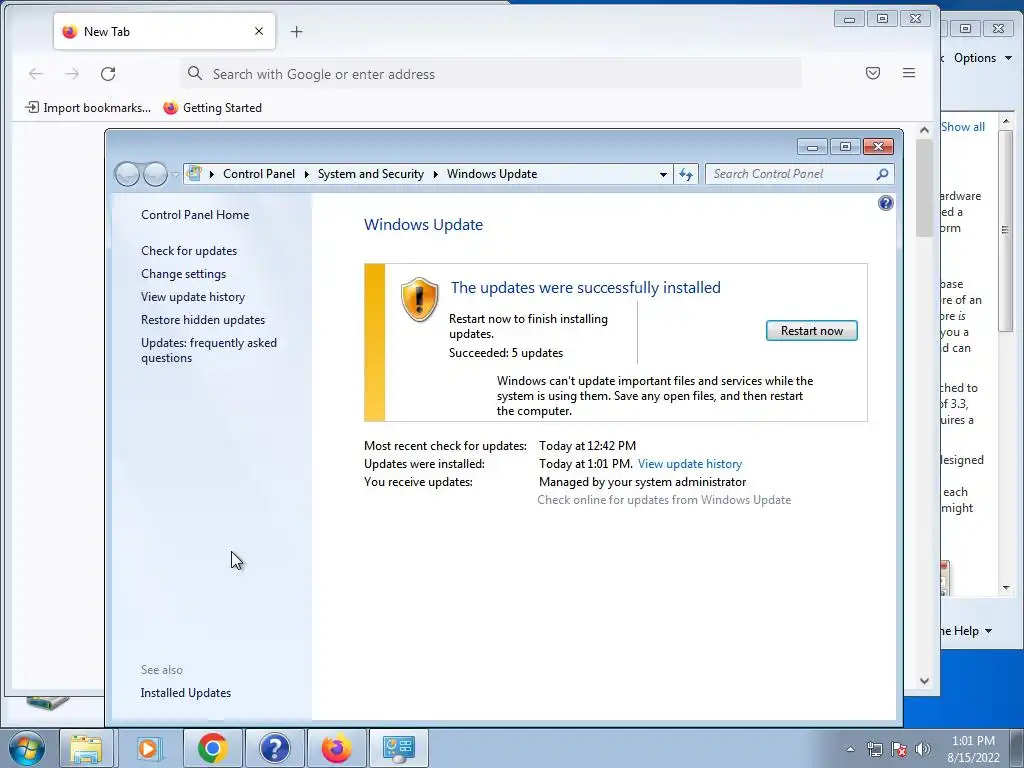This screenshot has width=1024, height=768.
Task: Click Firefox forward navigation arrow
Action: click(x=72, y=74)
